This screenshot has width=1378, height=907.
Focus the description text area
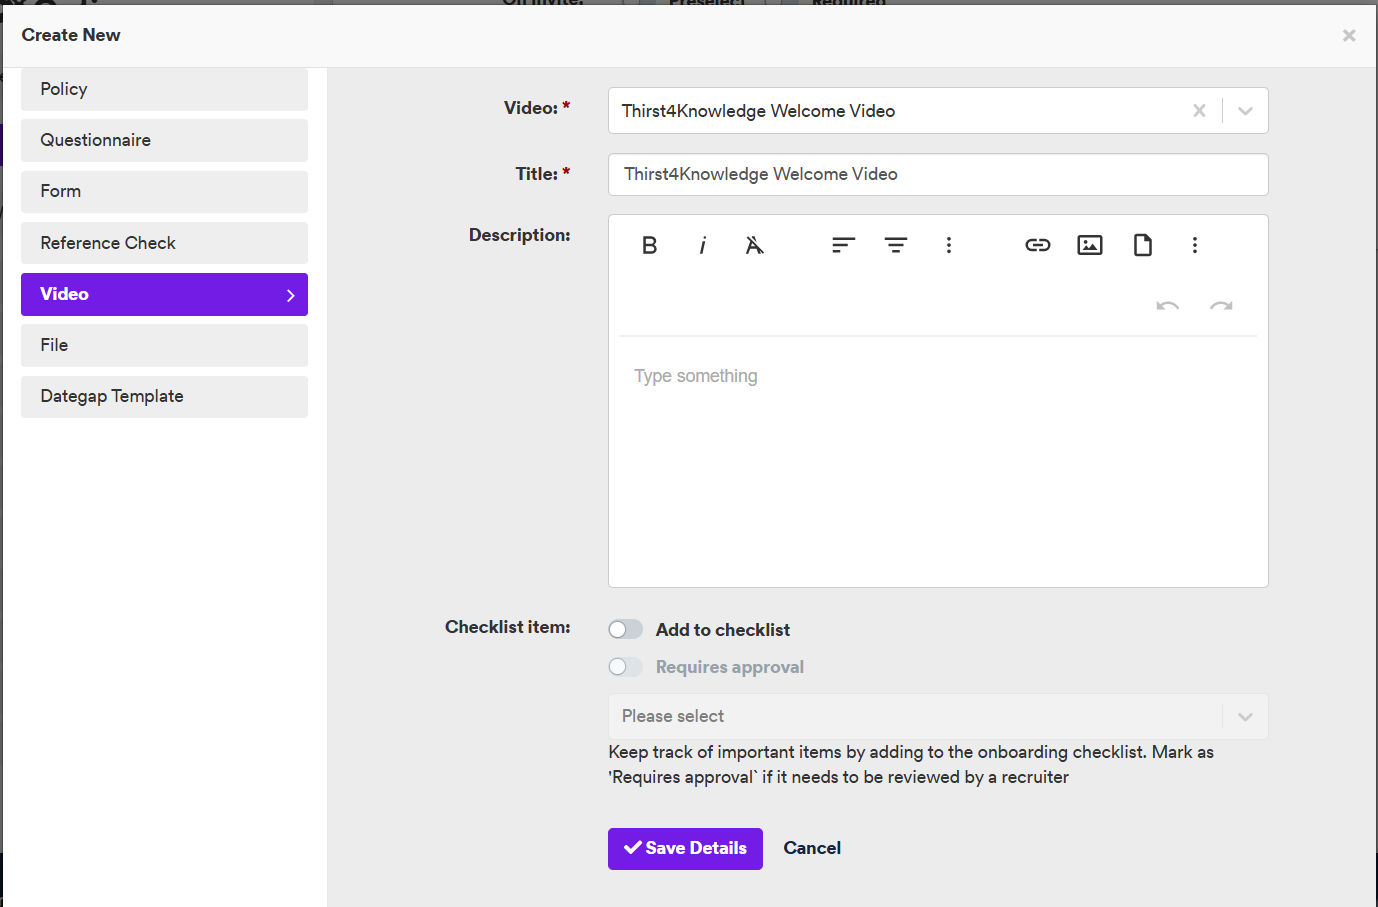pos(938,462)
